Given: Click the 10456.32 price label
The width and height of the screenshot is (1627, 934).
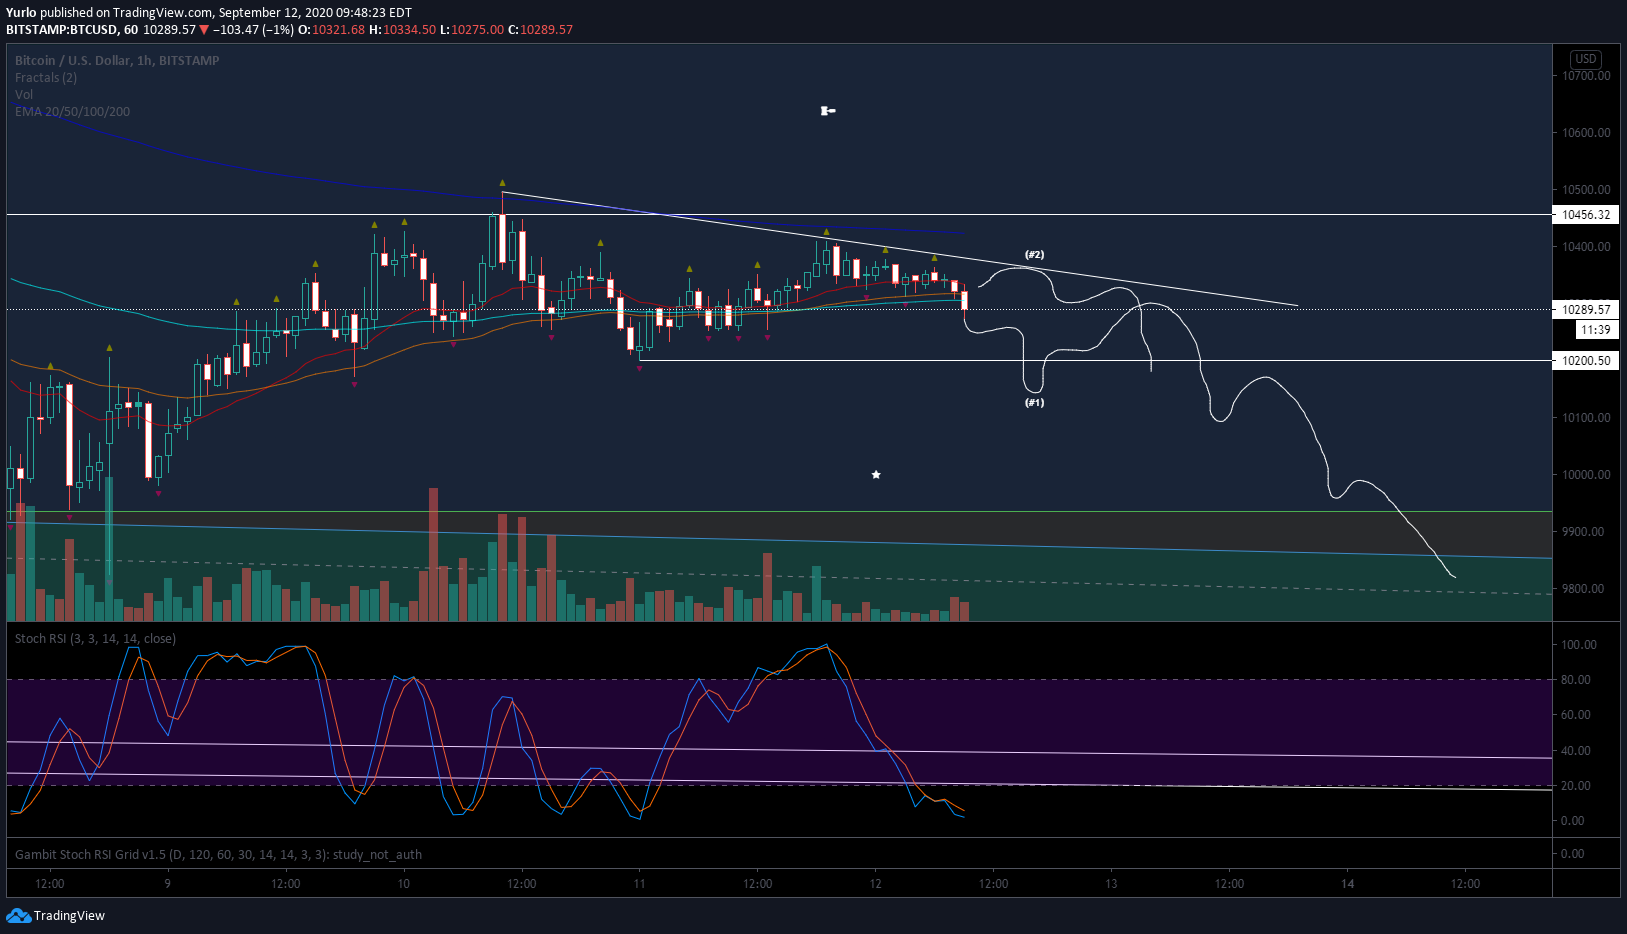Looking at the screenshot, I should [x=1586, y=215].
